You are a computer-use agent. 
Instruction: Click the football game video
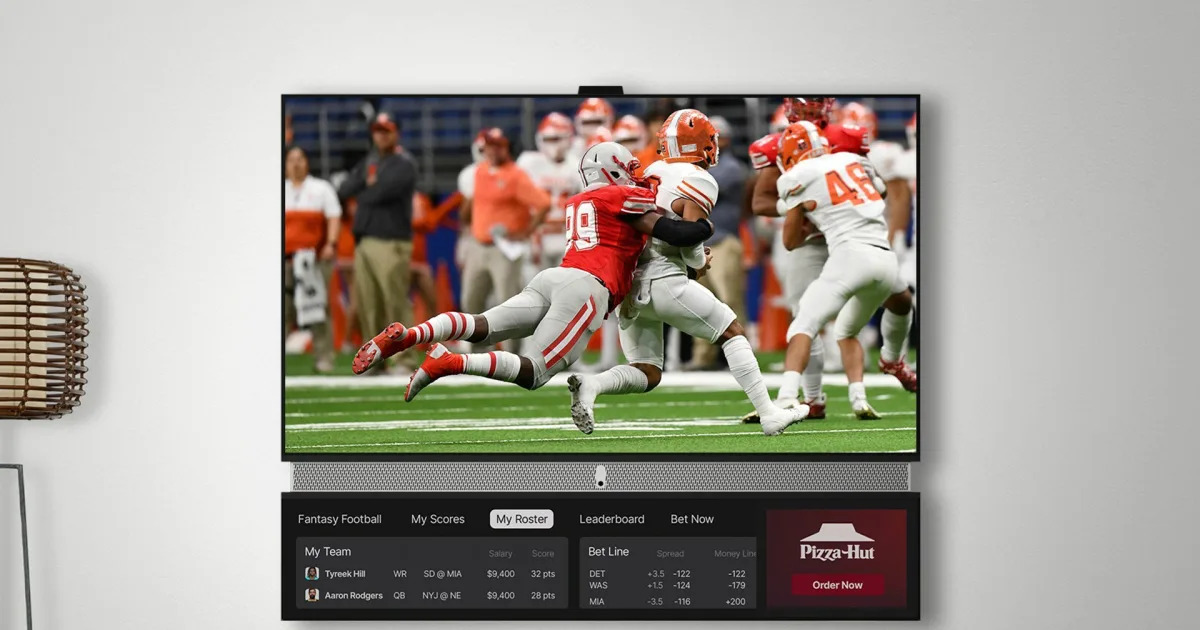coord(600,275)
